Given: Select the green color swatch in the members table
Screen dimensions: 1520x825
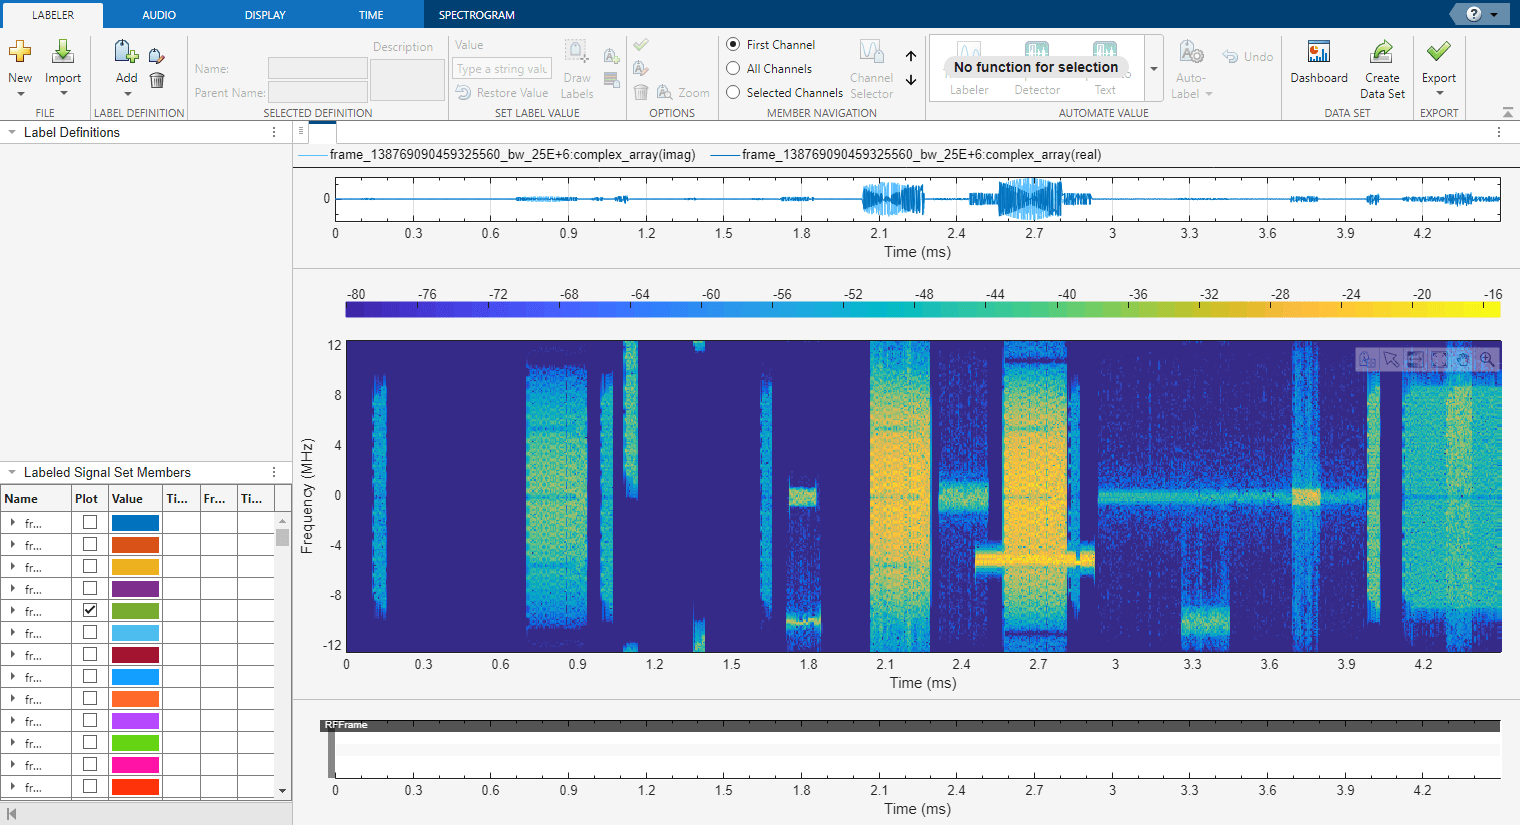Looking at the screenshot, I should 134,610.
